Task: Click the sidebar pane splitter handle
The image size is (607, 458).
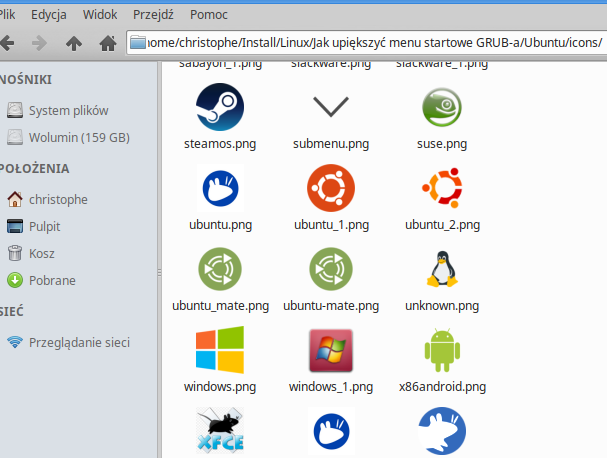Action: click(159, 273)
